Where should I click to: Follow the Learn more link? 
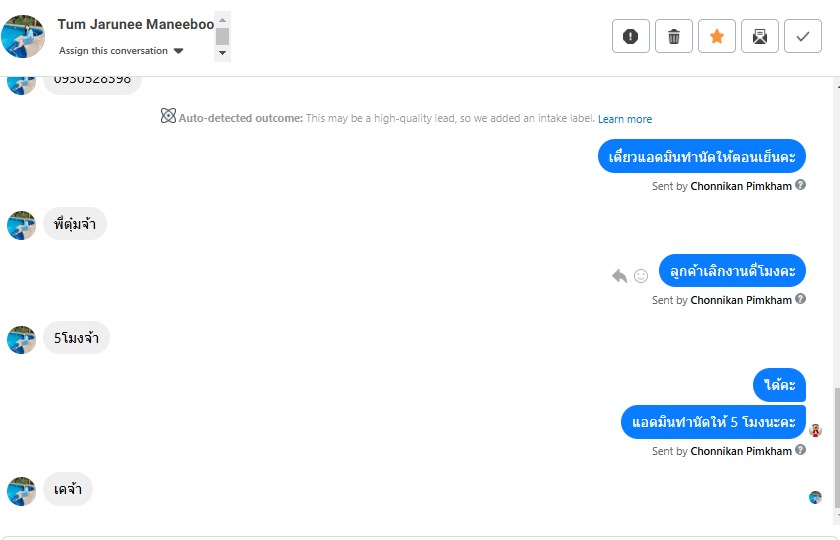click(625, 119)
